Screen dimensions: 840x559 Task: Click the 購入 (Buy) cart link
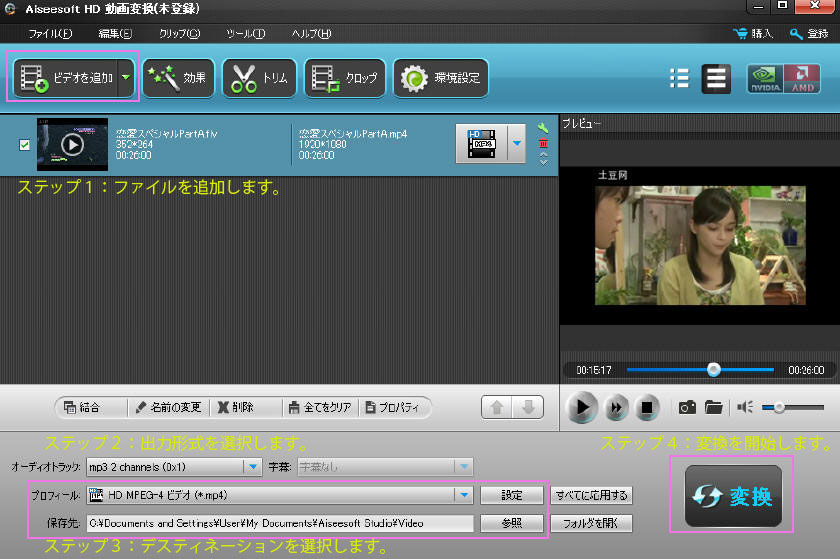click(x=753, y=34)
